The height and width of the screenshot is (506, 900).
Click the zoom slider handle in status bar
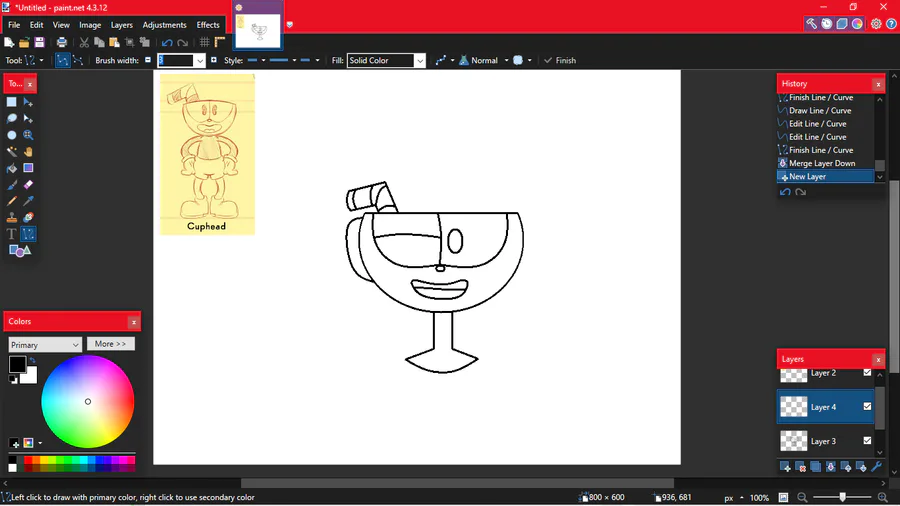coord(842,497)
